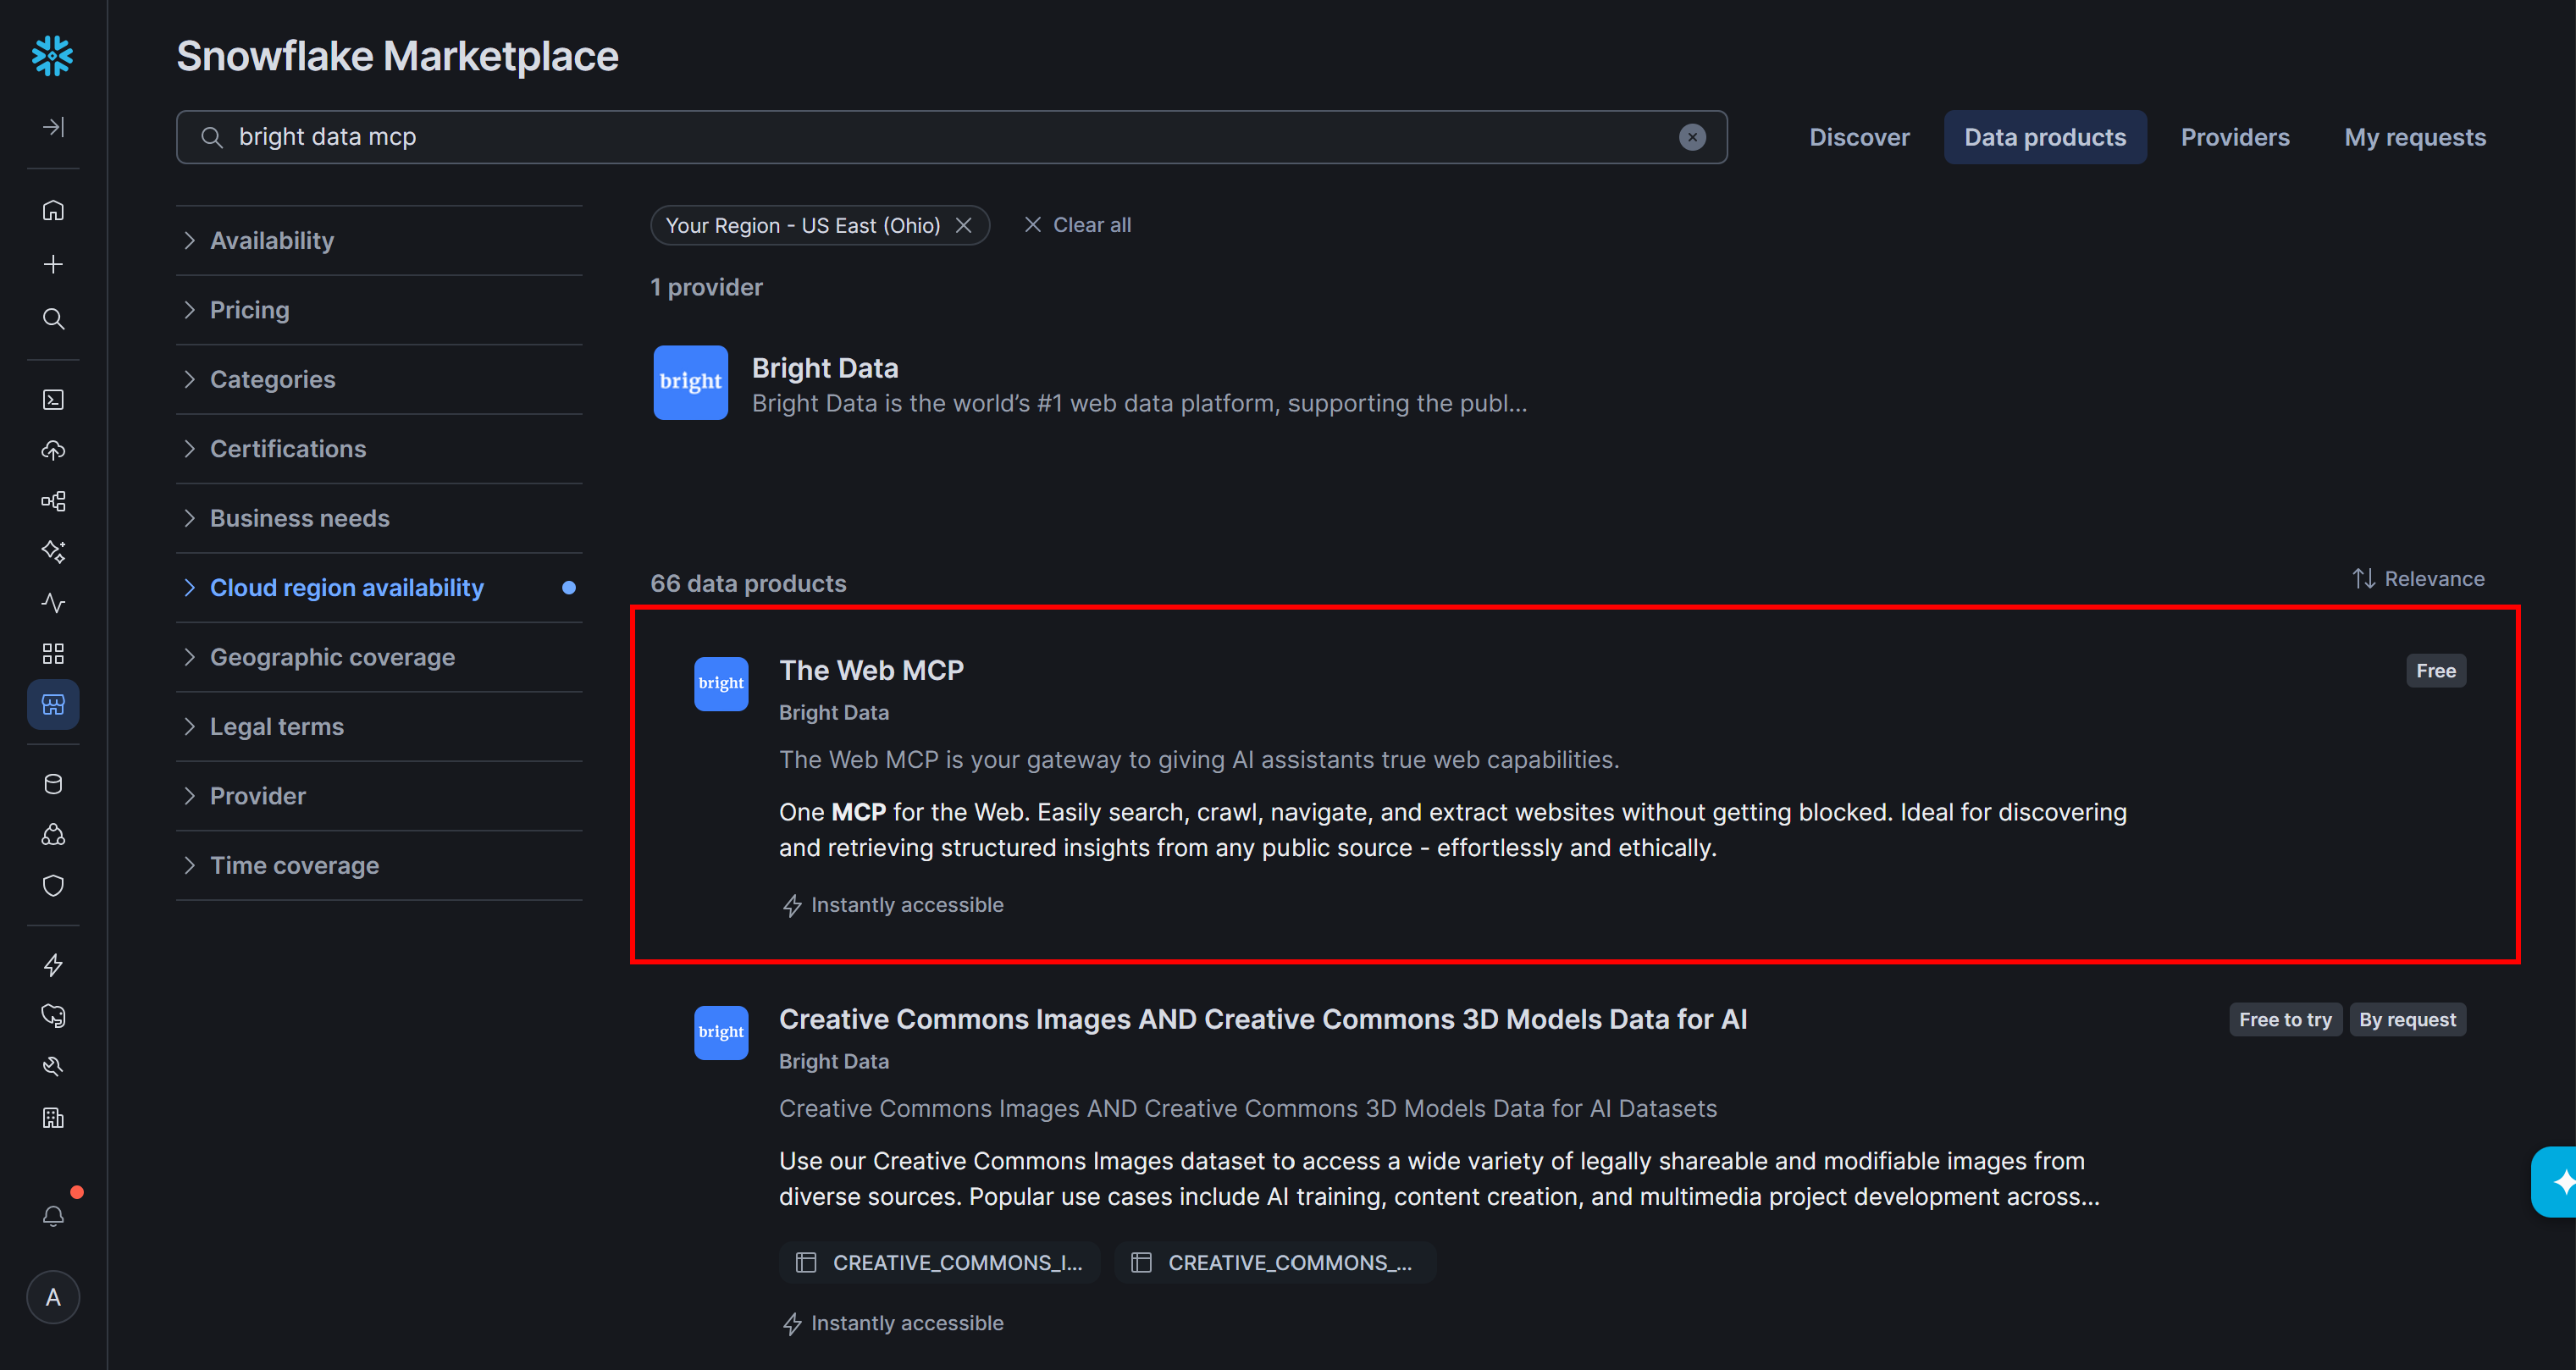Screen dimensions: 2576x1370
Task: Click the Bright Data provider logo thumbnail
Action: [x=690, y=382]
